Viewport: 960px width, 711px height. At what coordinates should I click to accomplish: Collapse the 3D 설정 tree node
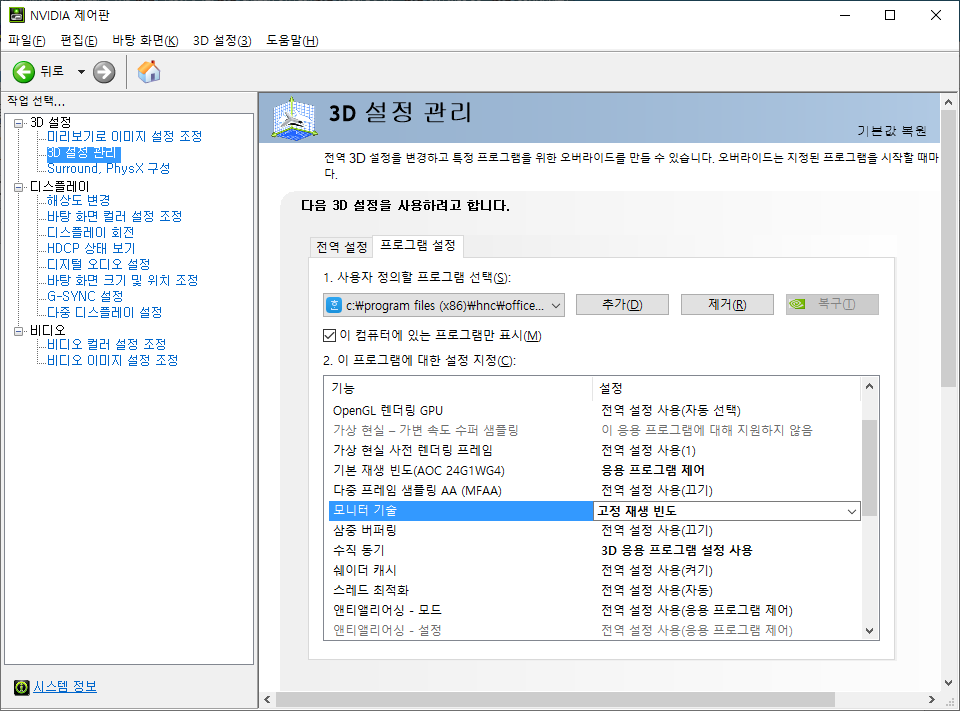(x=19, y=122)
